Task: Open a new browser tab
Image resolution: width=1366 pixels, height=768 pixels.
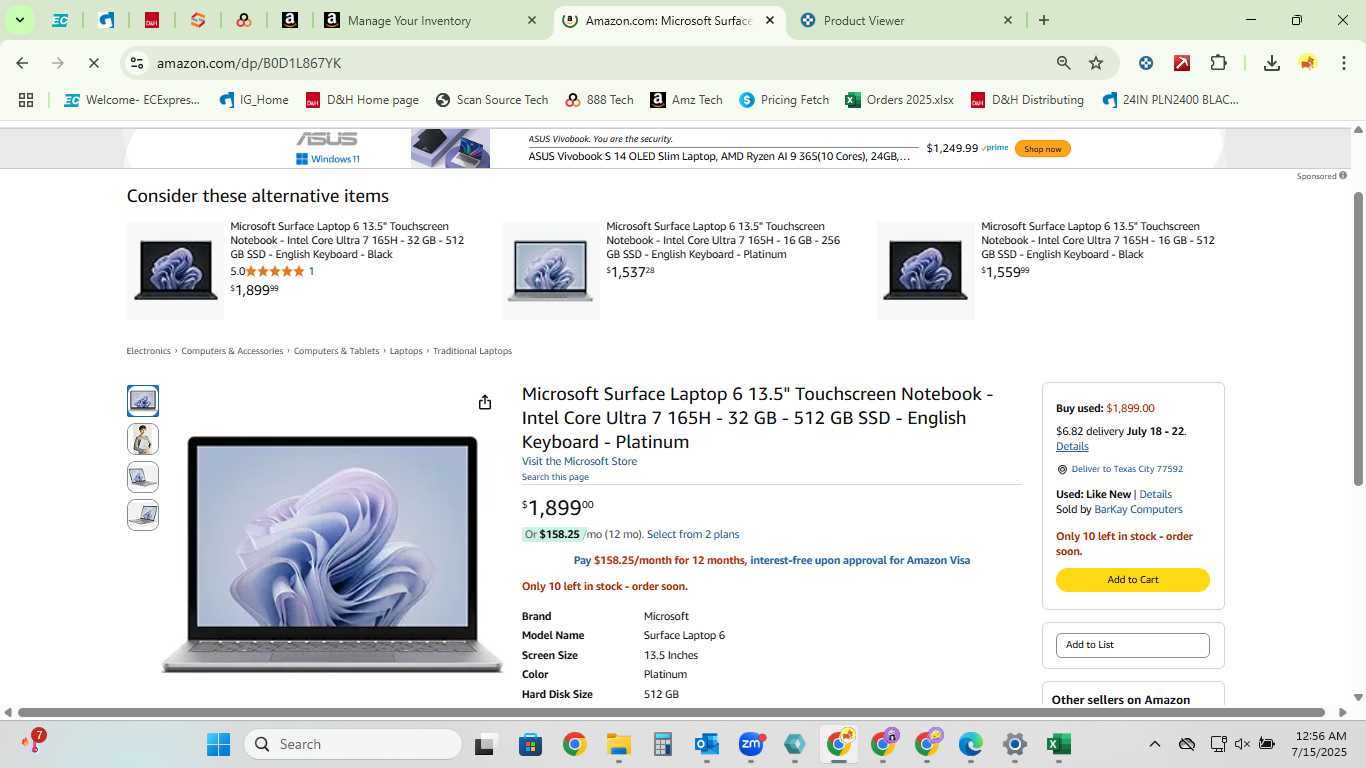Action: [x=1044, y=20]
